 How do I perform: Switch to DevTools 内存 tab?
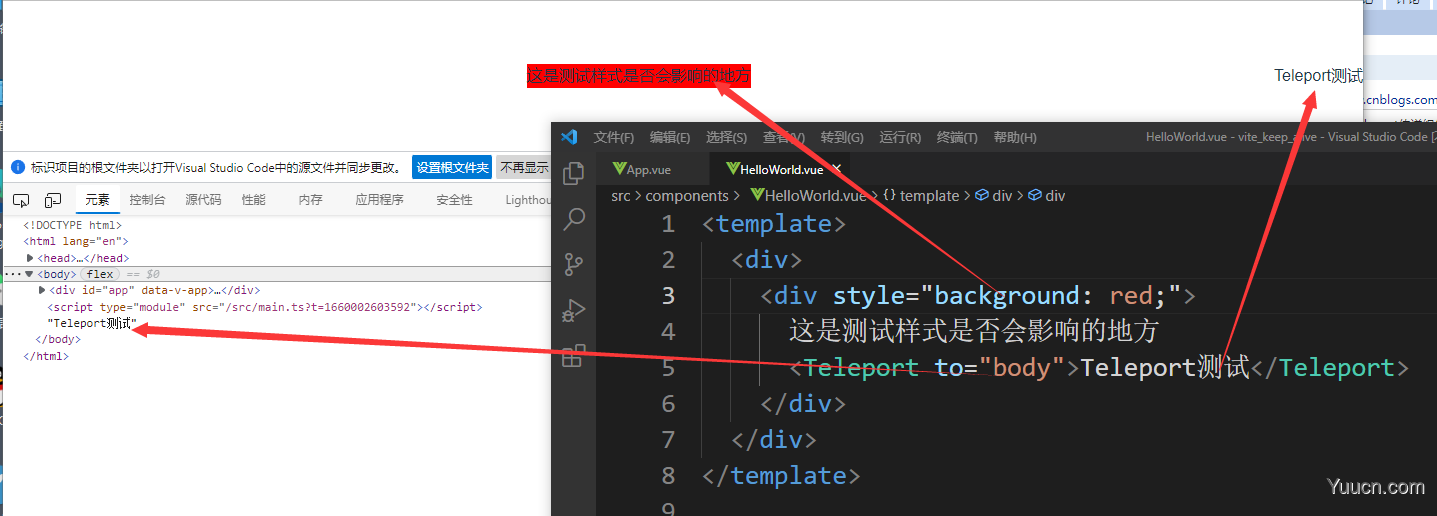pos(310,200)
